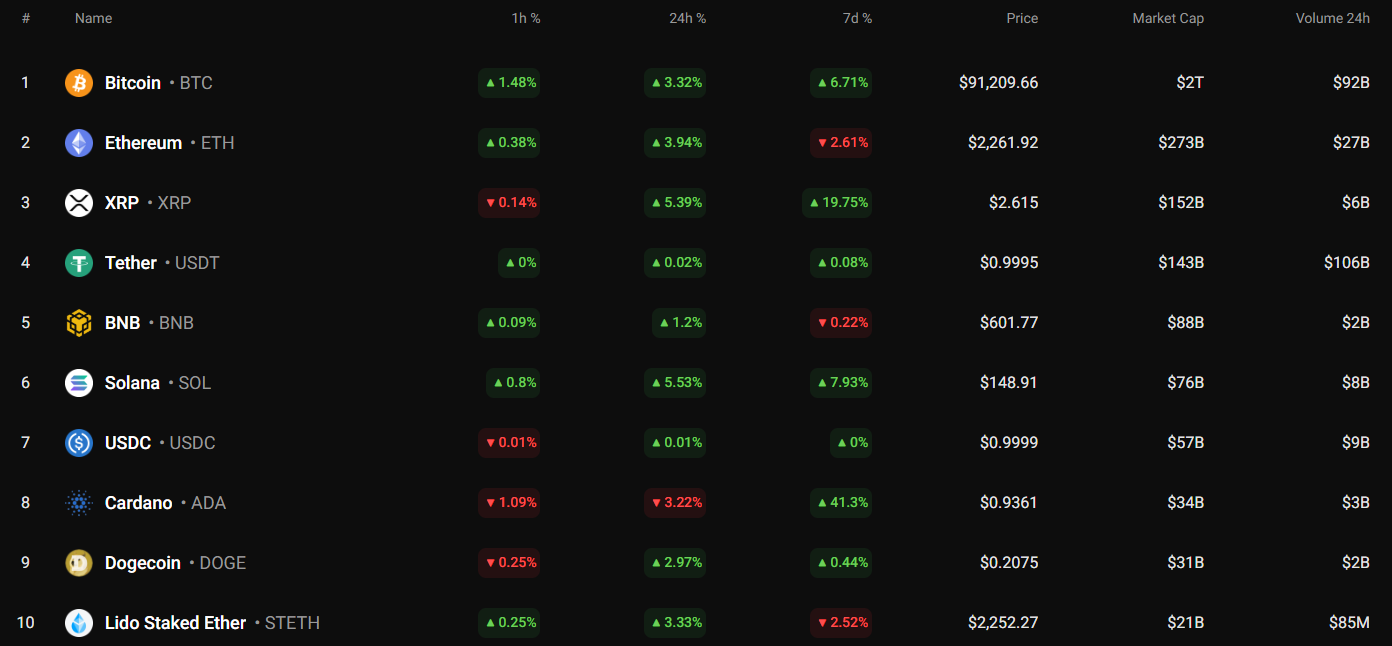Screen dimensions: 1392x646
Task: Click the Bitcoin coin logo icon
Action: [x=79, y=83]
